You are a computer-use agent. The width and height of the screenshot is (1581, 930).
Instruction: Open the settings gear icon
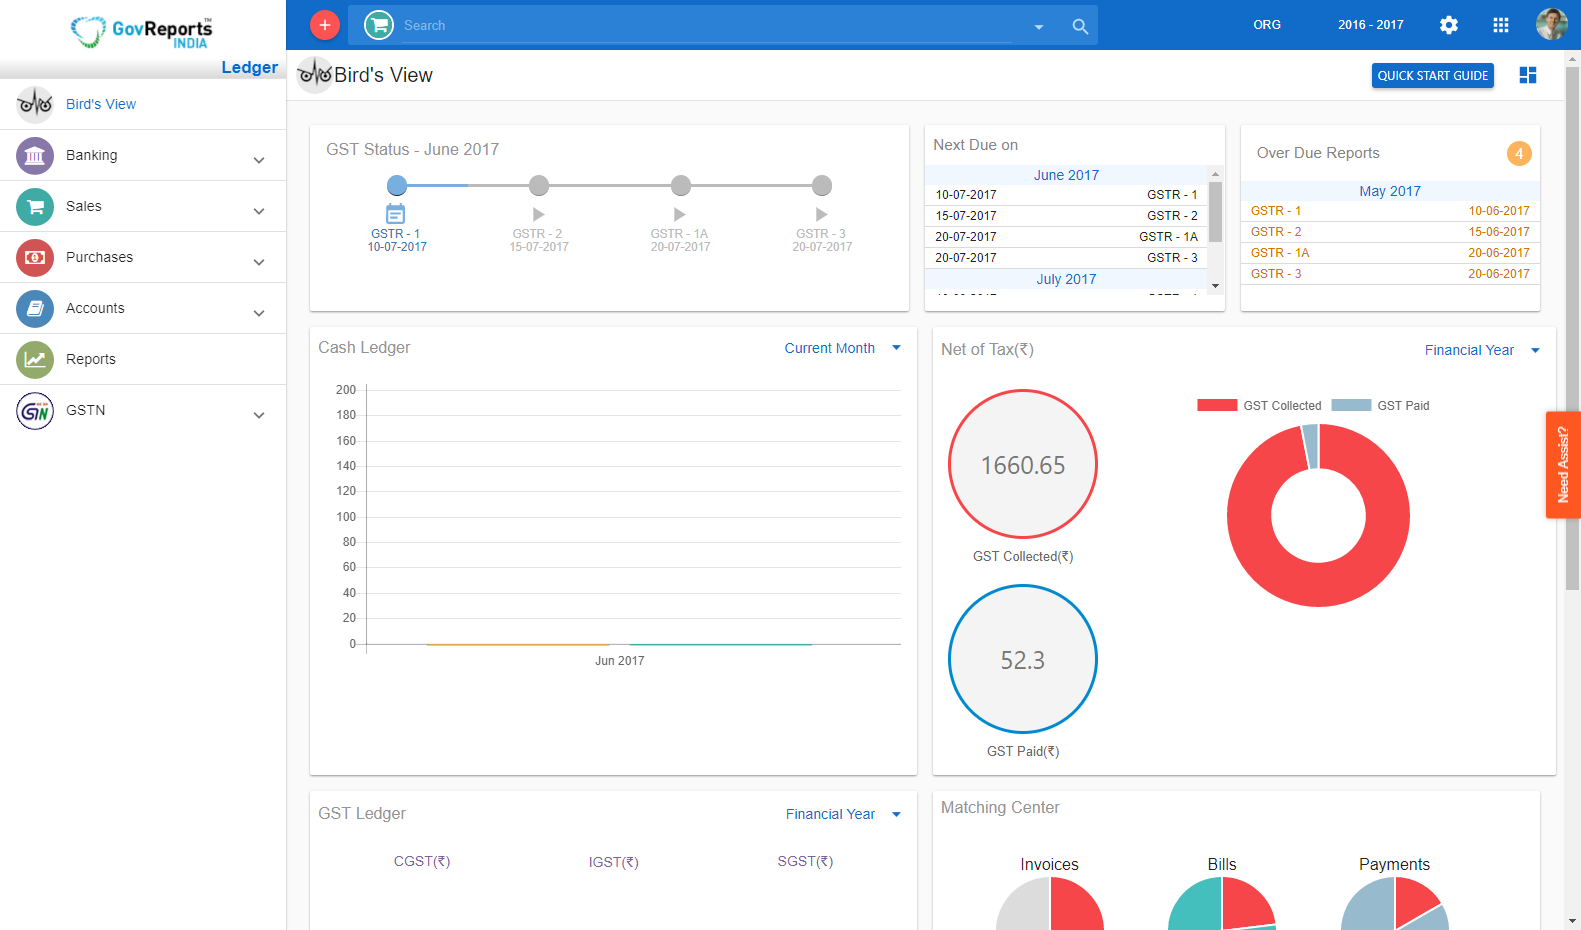tap(1449, 25)
